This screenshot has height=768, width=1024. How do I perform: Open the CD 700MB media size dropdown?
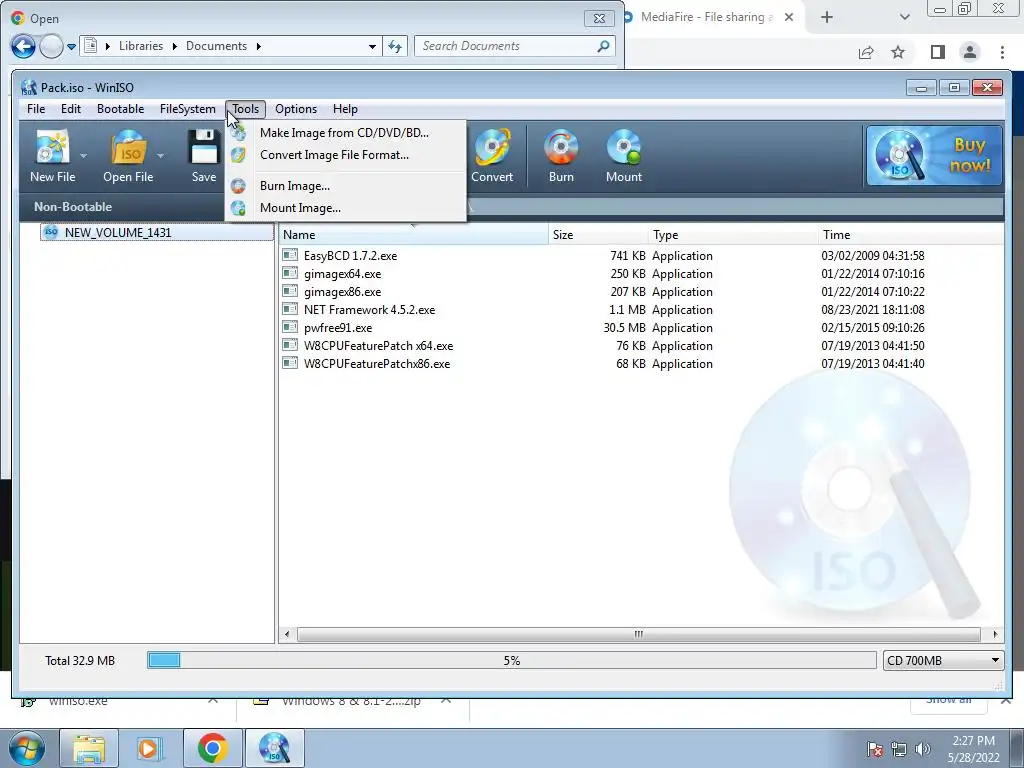click(x=943, y=660)
